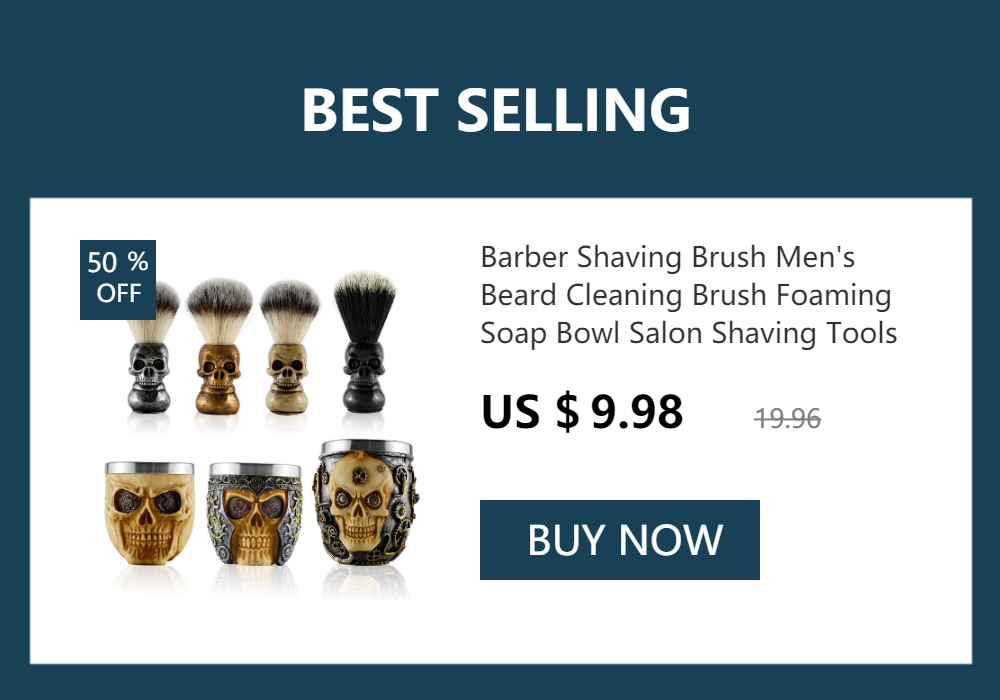This screenshot has width=1000, height=700.
Task: Open the Barber Shaving Brush product title
Action: pyautogui.click(x=689, y=295)
